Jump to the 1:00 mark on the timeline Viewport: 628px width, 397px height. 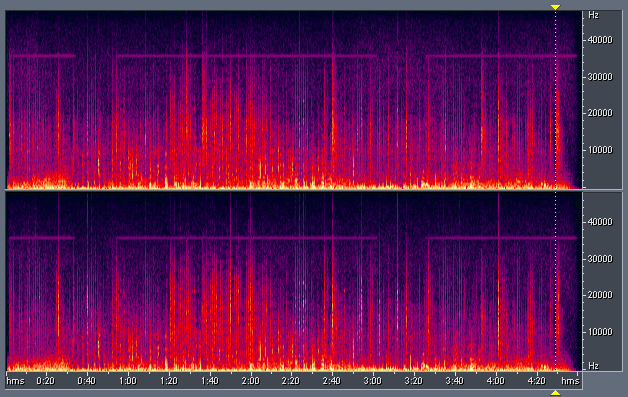pos(128,381)
